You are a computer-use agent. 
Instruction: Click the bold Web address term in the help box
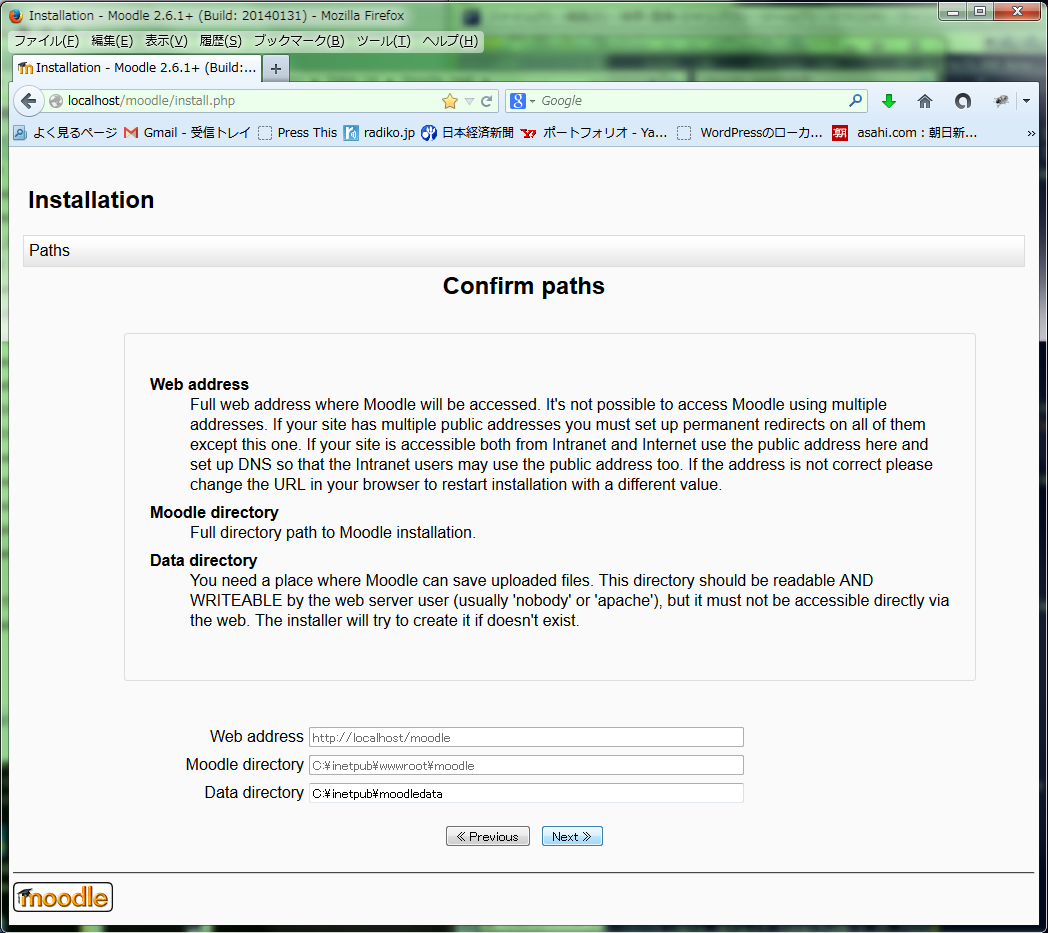199,384
